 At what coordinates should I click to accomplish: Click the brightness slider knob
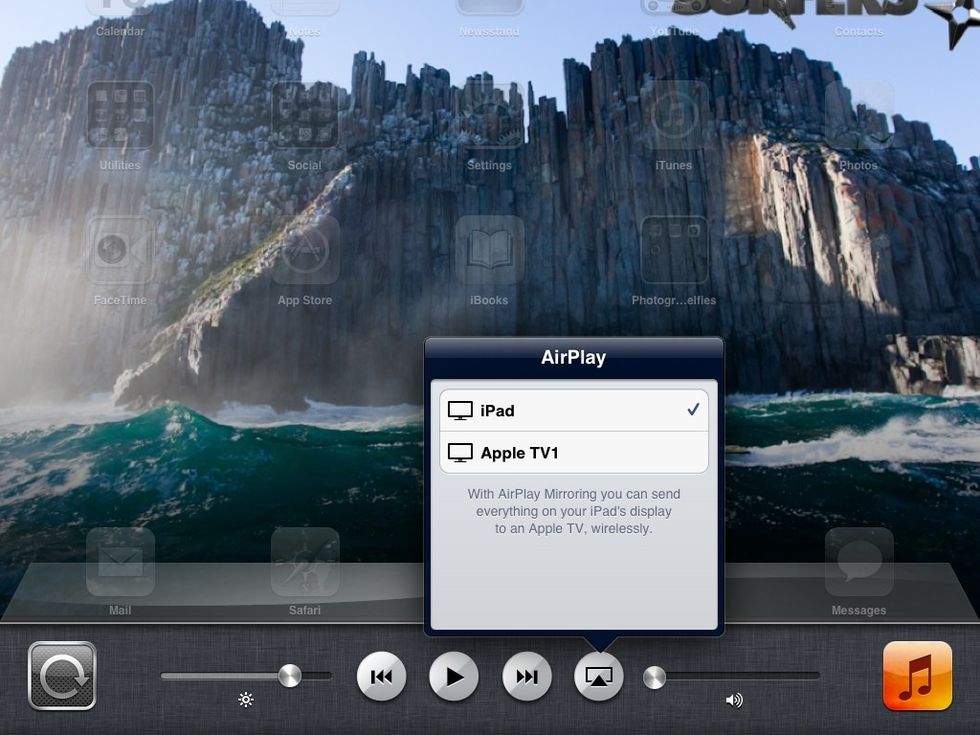(x=289, y=676)
